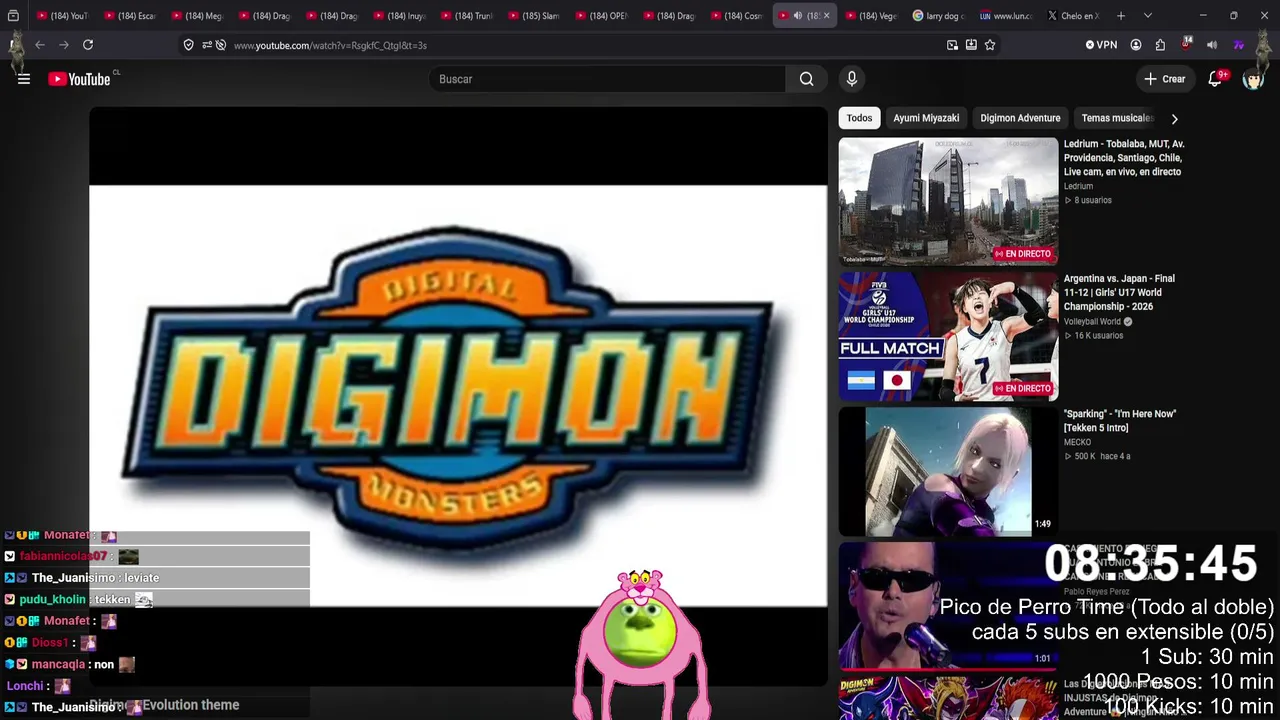
Task: Show more filter chips with right arrow
Action: (x=1174, y=119)
